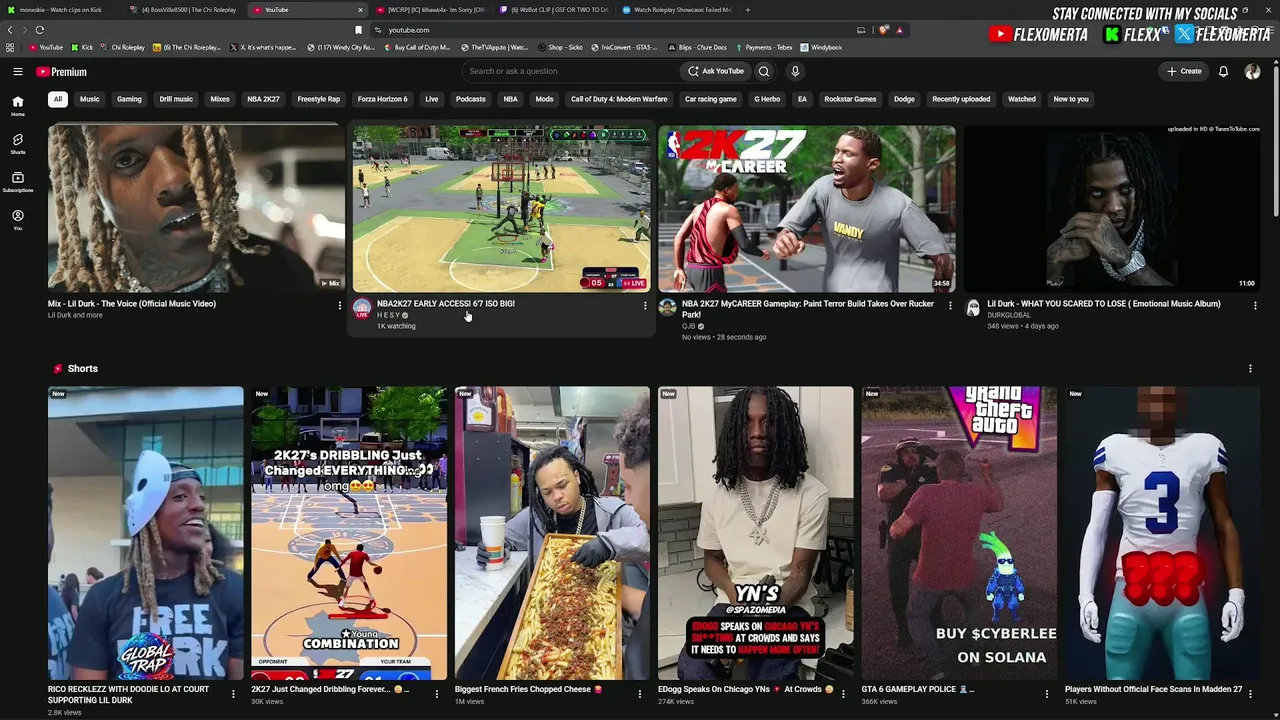Start voice search with the microphone icon
This screenshot has width=1280, height=720.
[795, 72]
